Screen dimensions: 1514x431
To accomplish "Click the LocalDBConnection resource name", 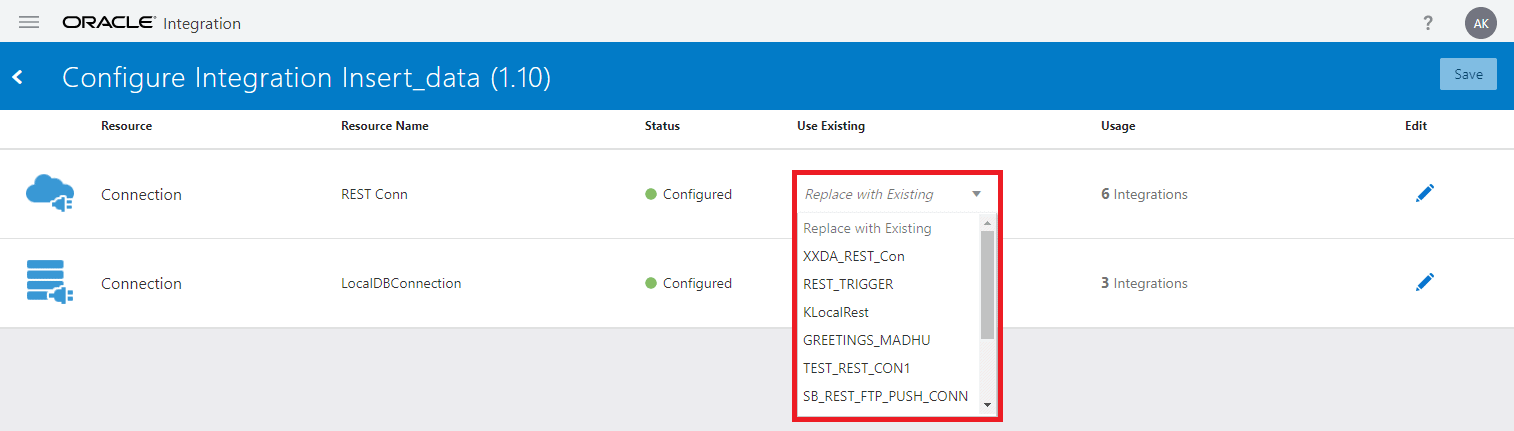I will click(401, 283).
